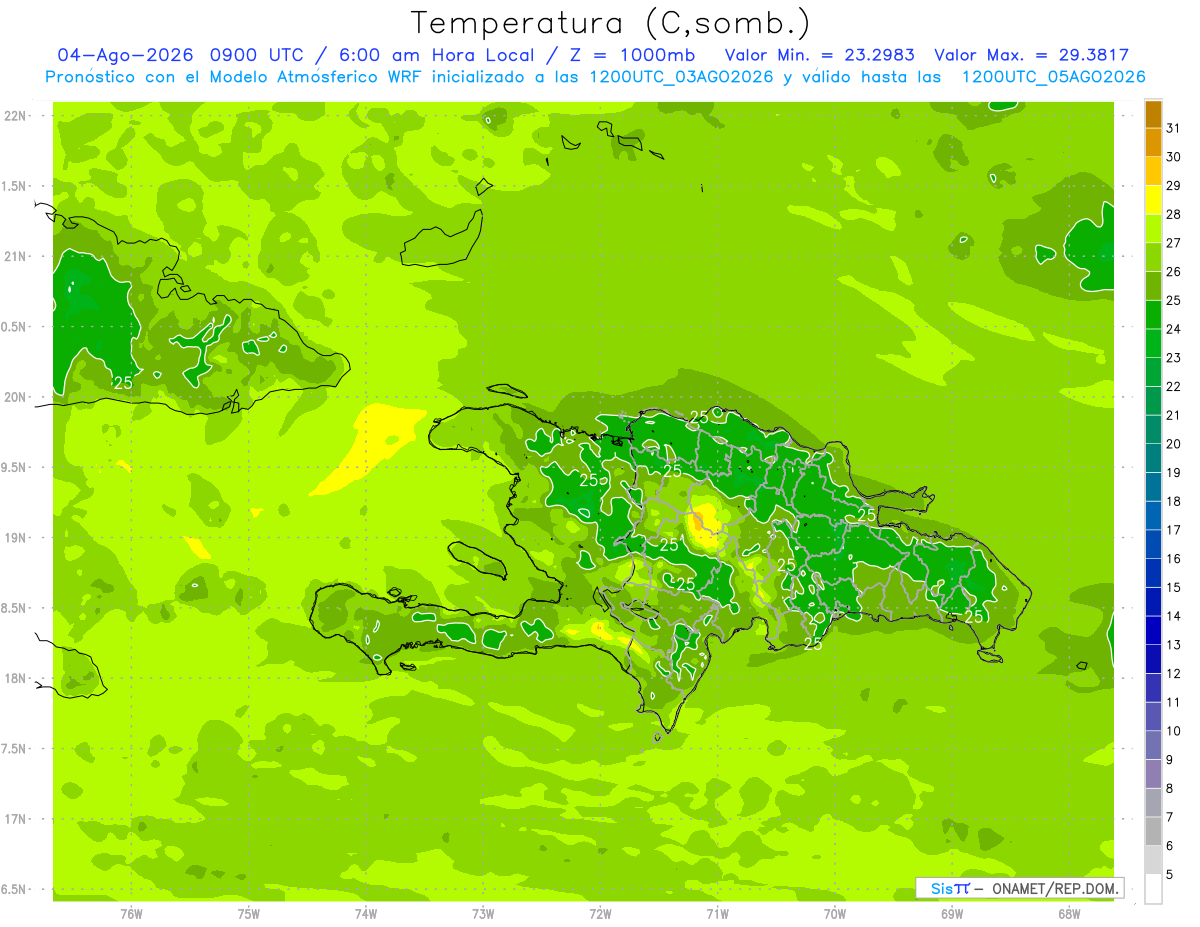Pick the legend swatch between 27 and 28

(1153, 228)
